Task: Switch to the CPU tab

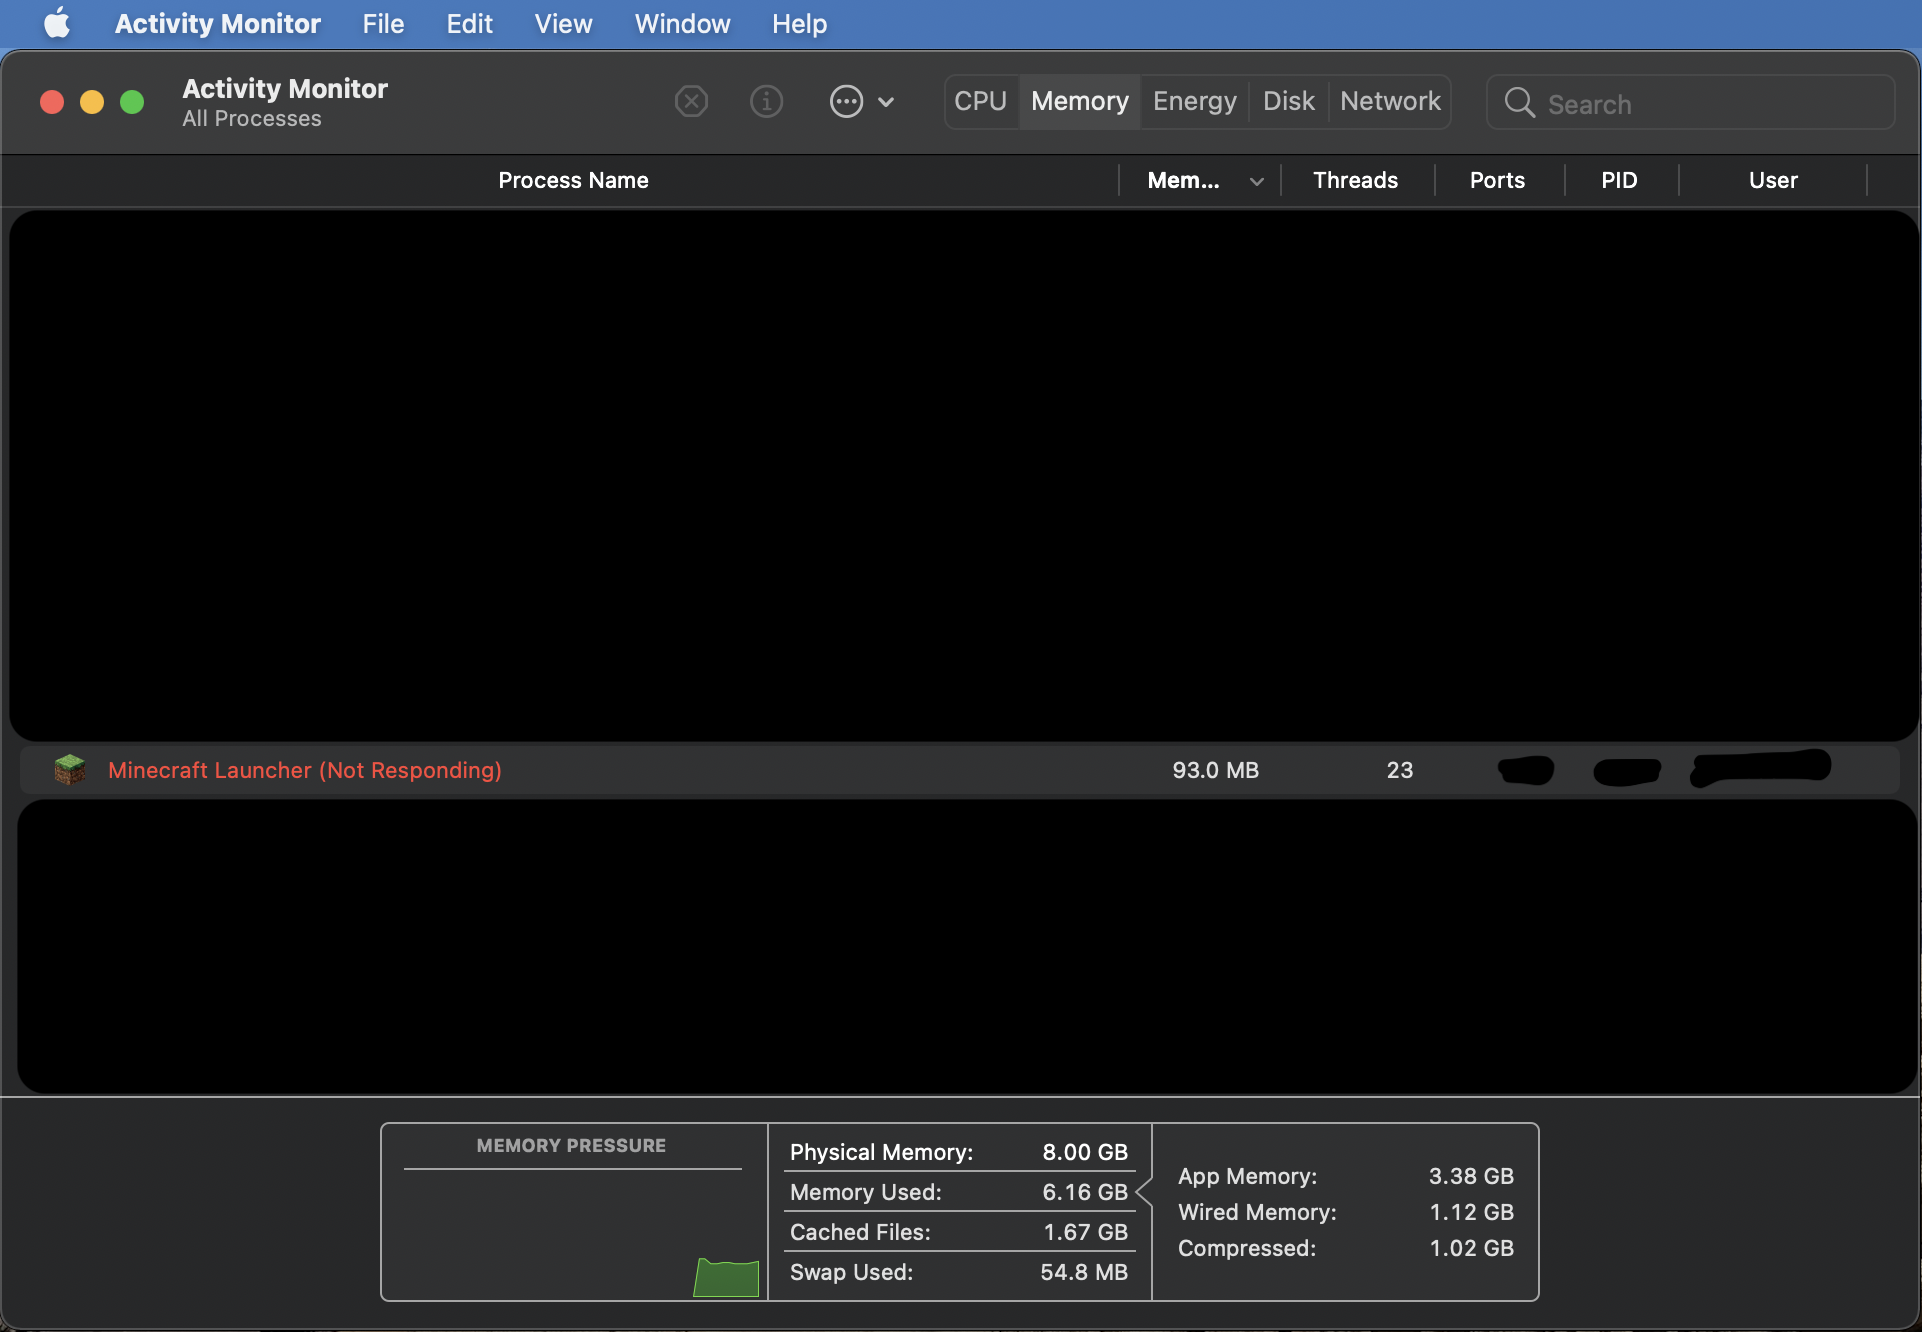Action: (980, 101)
